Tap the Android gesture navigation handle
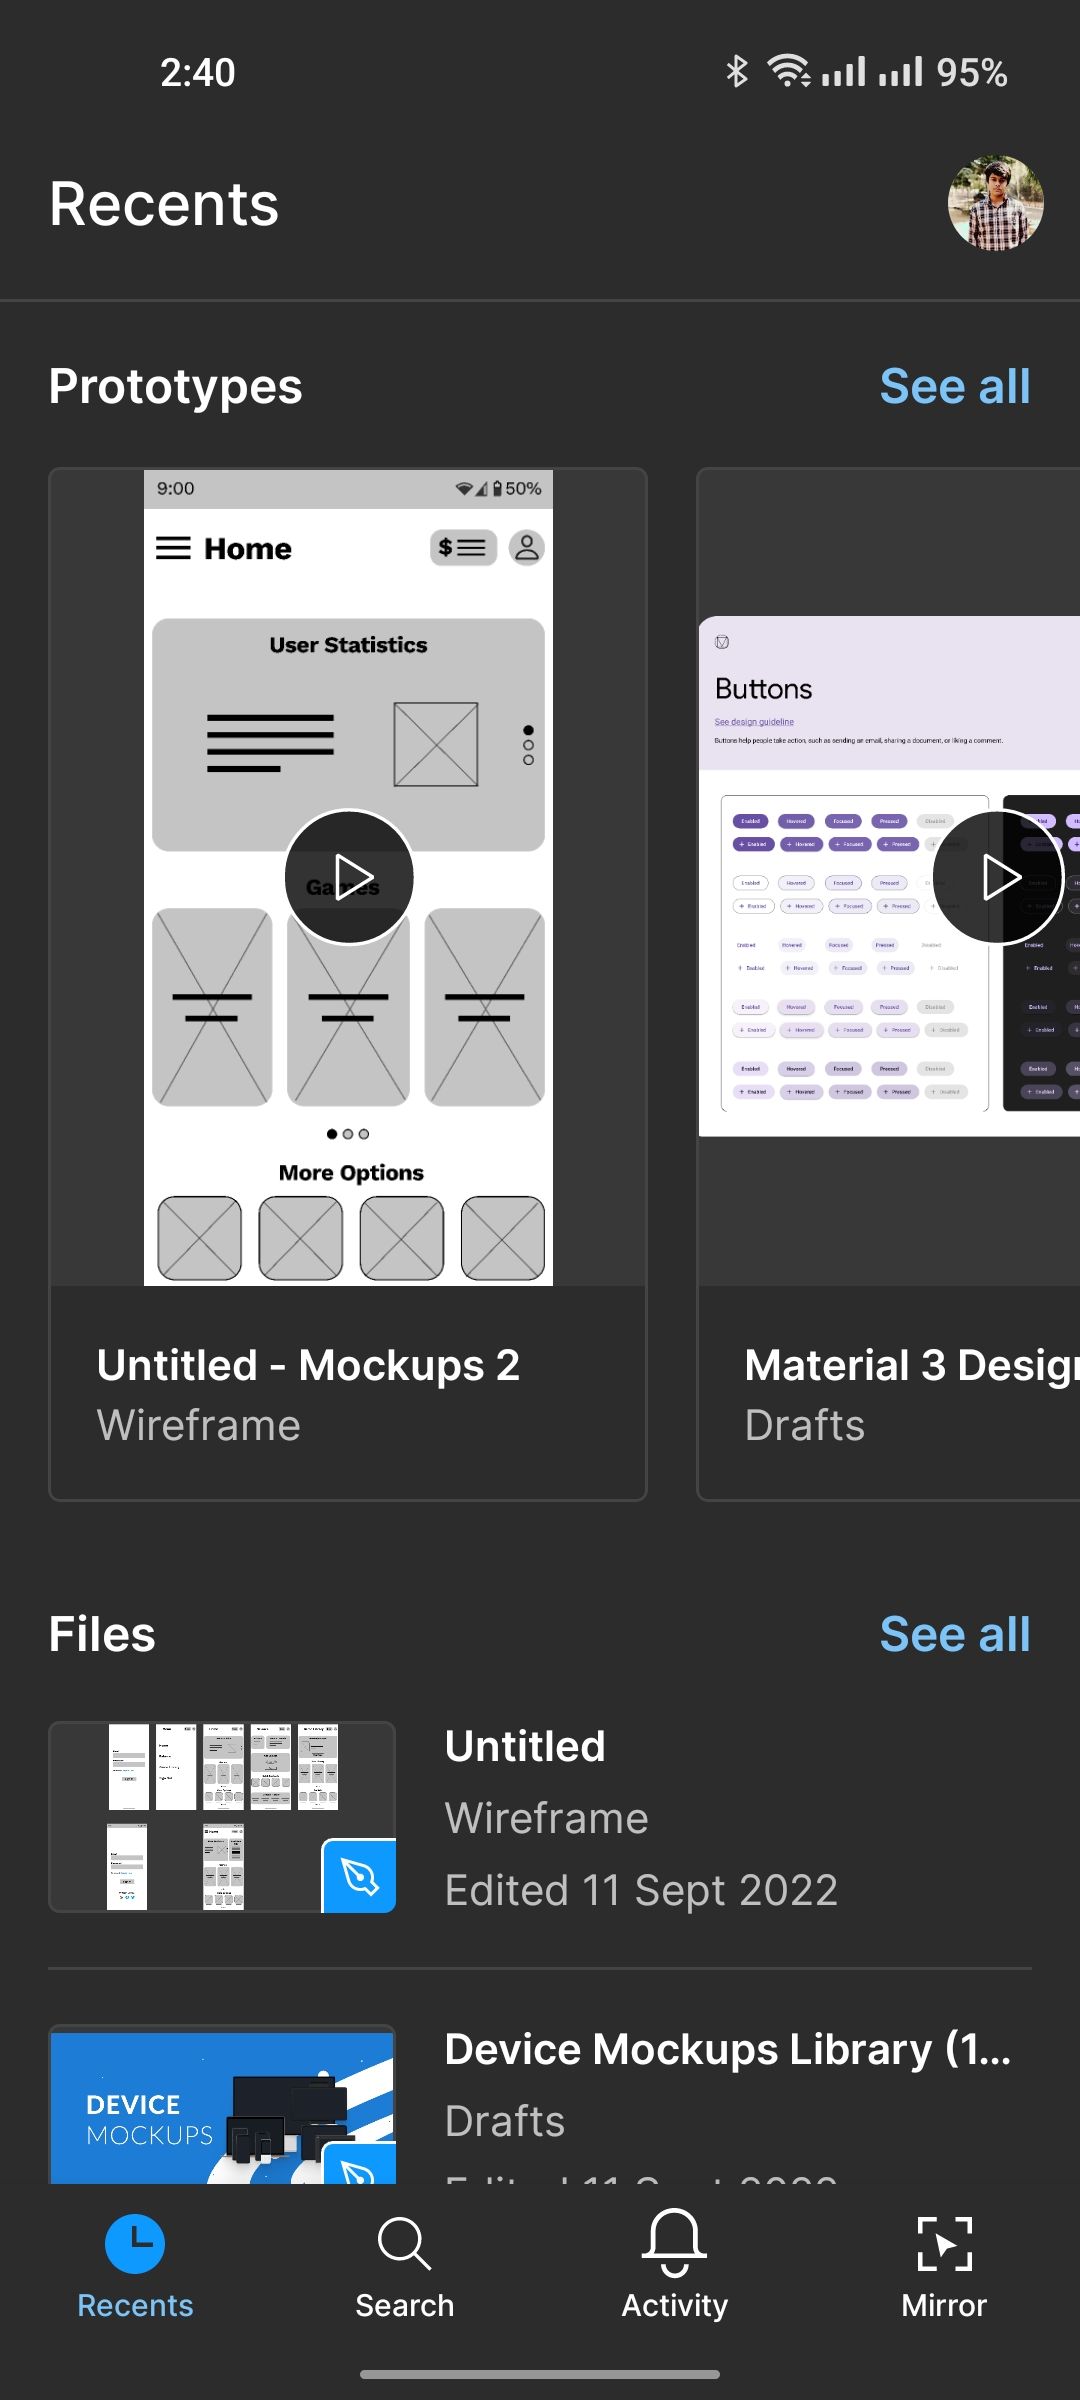 coord(540,2374)
